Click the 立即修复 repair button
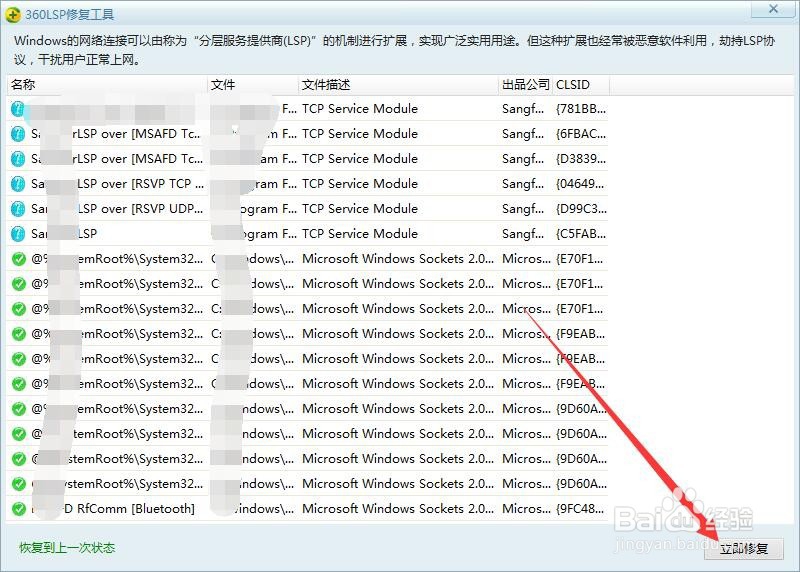Image resolution: width=800 pixels, height=572 pixels. (x=743, y=549)
